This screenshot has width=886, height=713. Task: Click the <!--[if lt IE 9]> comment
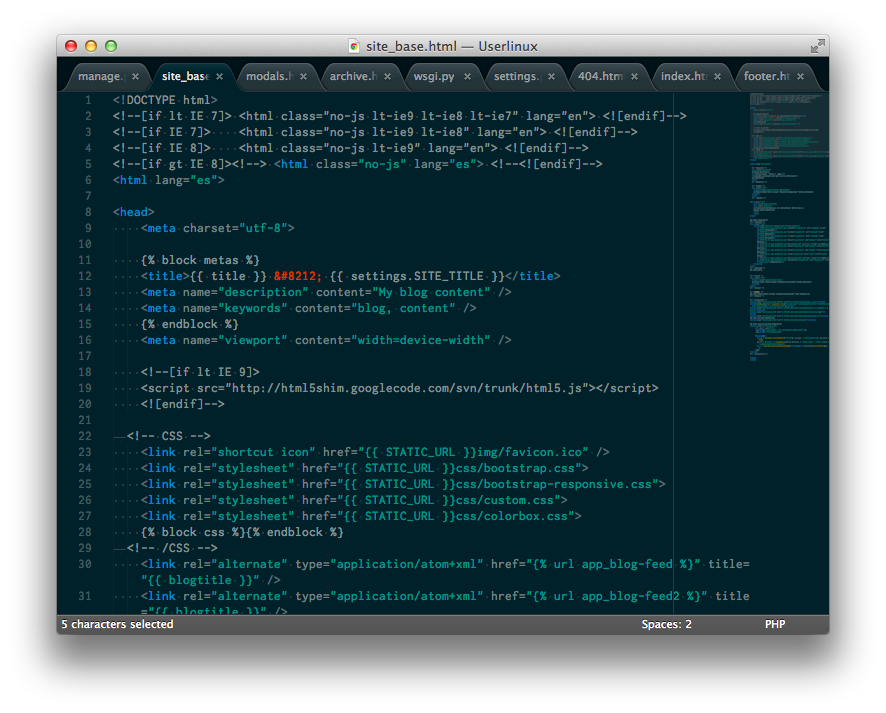point(200,372)
